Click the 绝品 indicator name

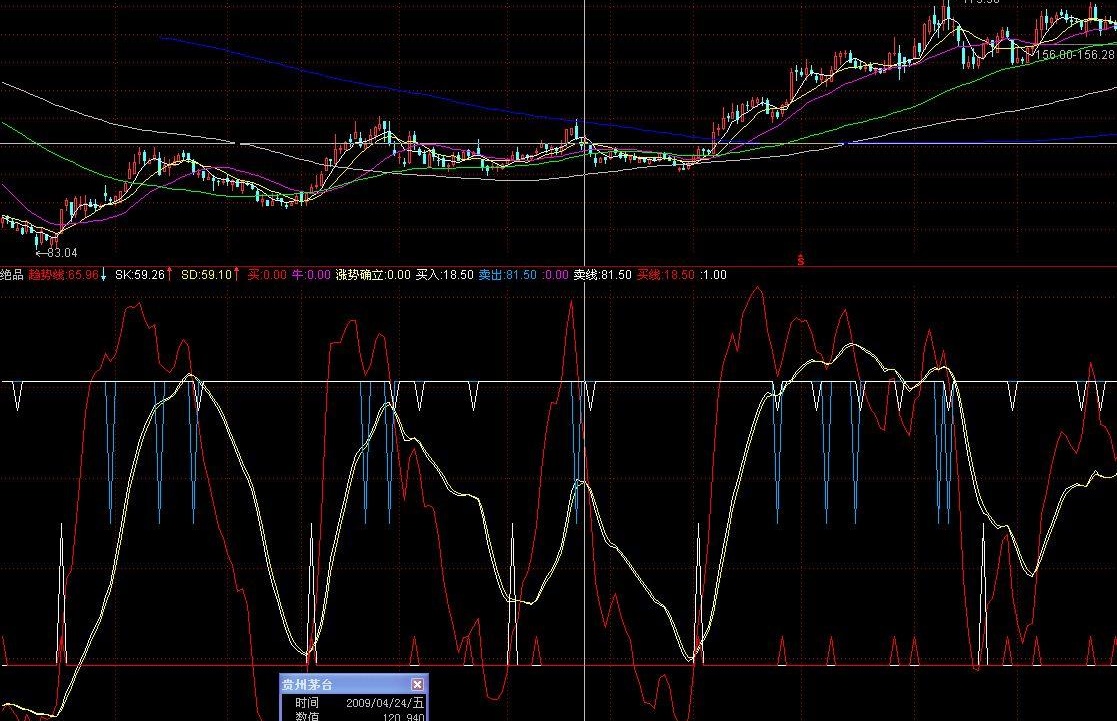coord(11,275)
